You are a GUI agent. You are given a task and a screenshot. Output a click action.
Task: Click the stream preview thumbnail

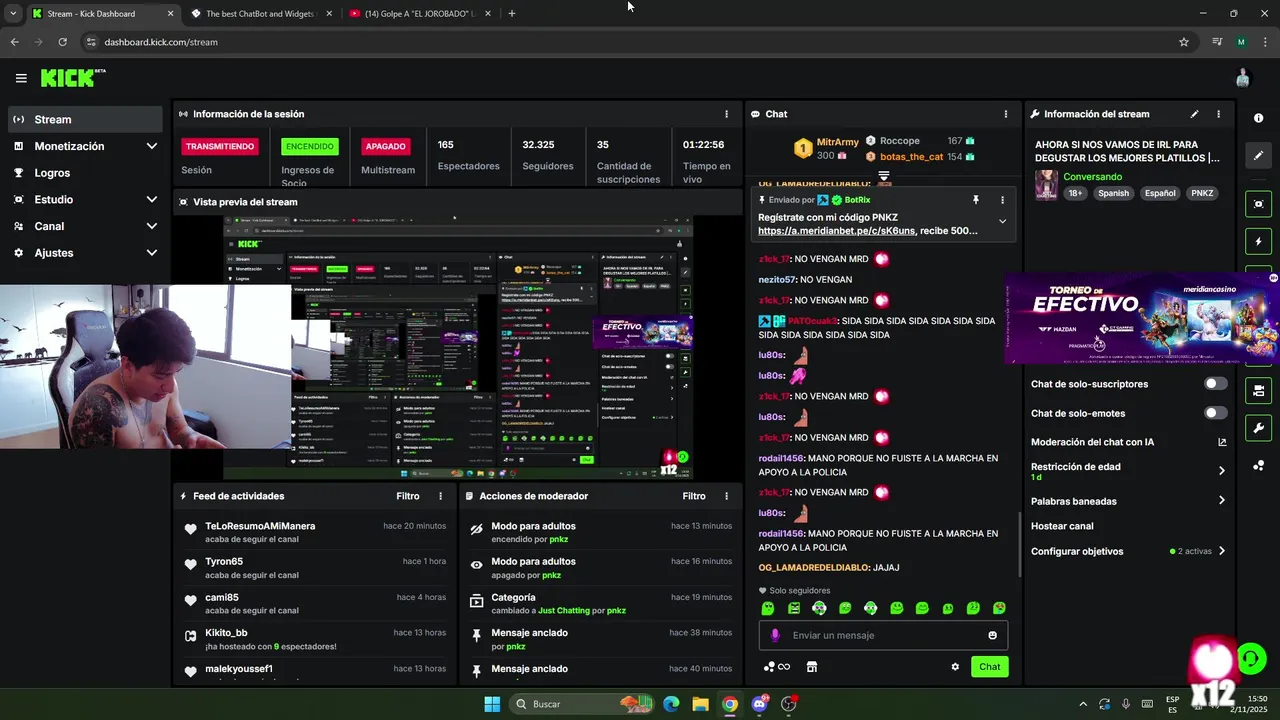458,347
